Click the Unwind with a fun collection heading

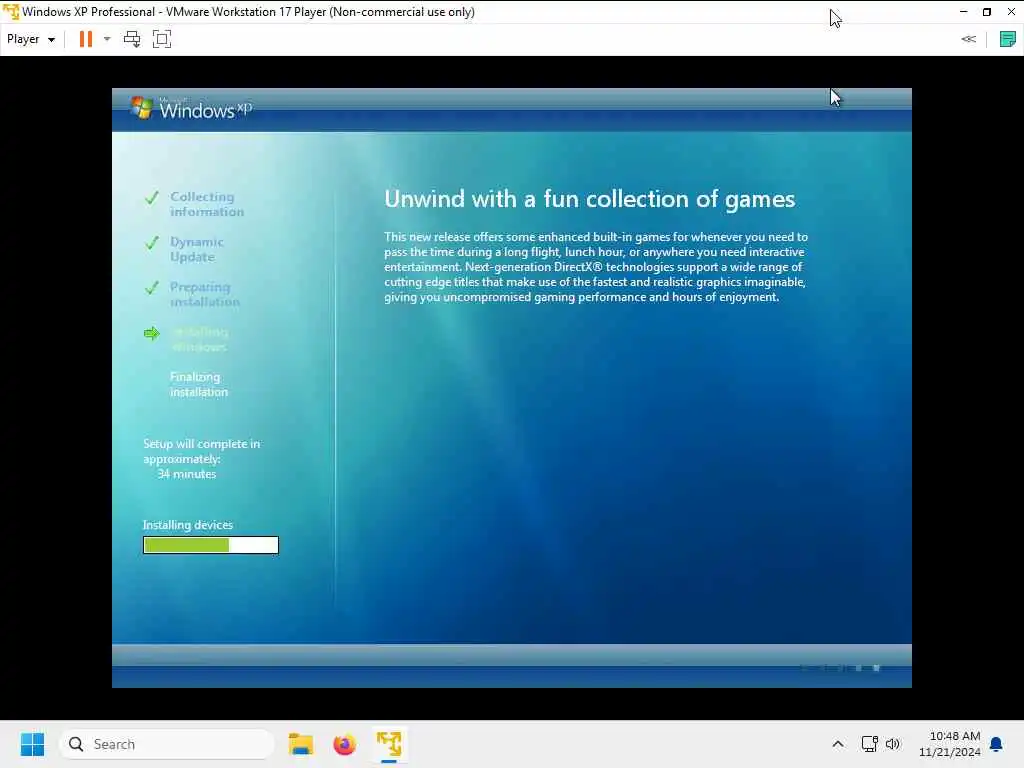pos(589,199)
